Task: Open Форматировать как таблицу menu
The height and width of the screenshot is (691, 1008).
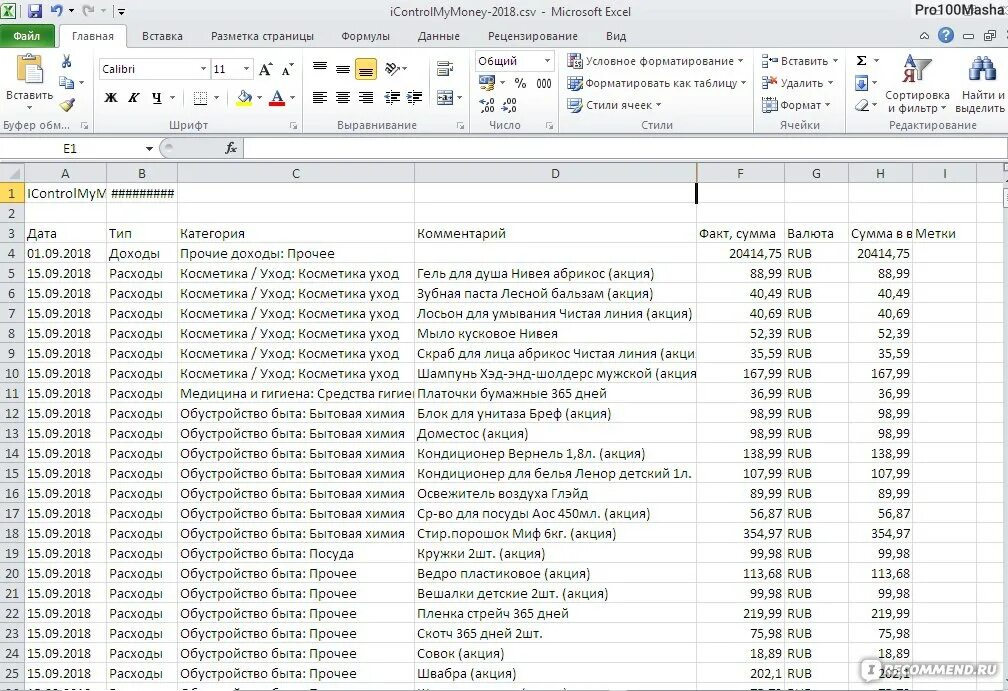Action: 656,83
